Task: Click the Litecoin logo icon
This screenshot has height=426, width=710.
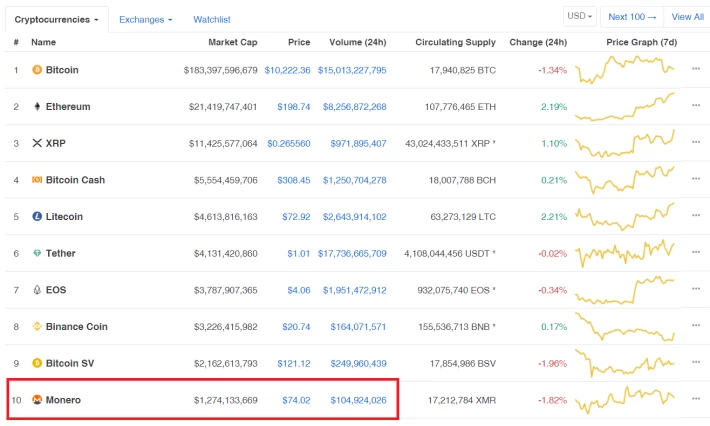Action: [37, 216]
